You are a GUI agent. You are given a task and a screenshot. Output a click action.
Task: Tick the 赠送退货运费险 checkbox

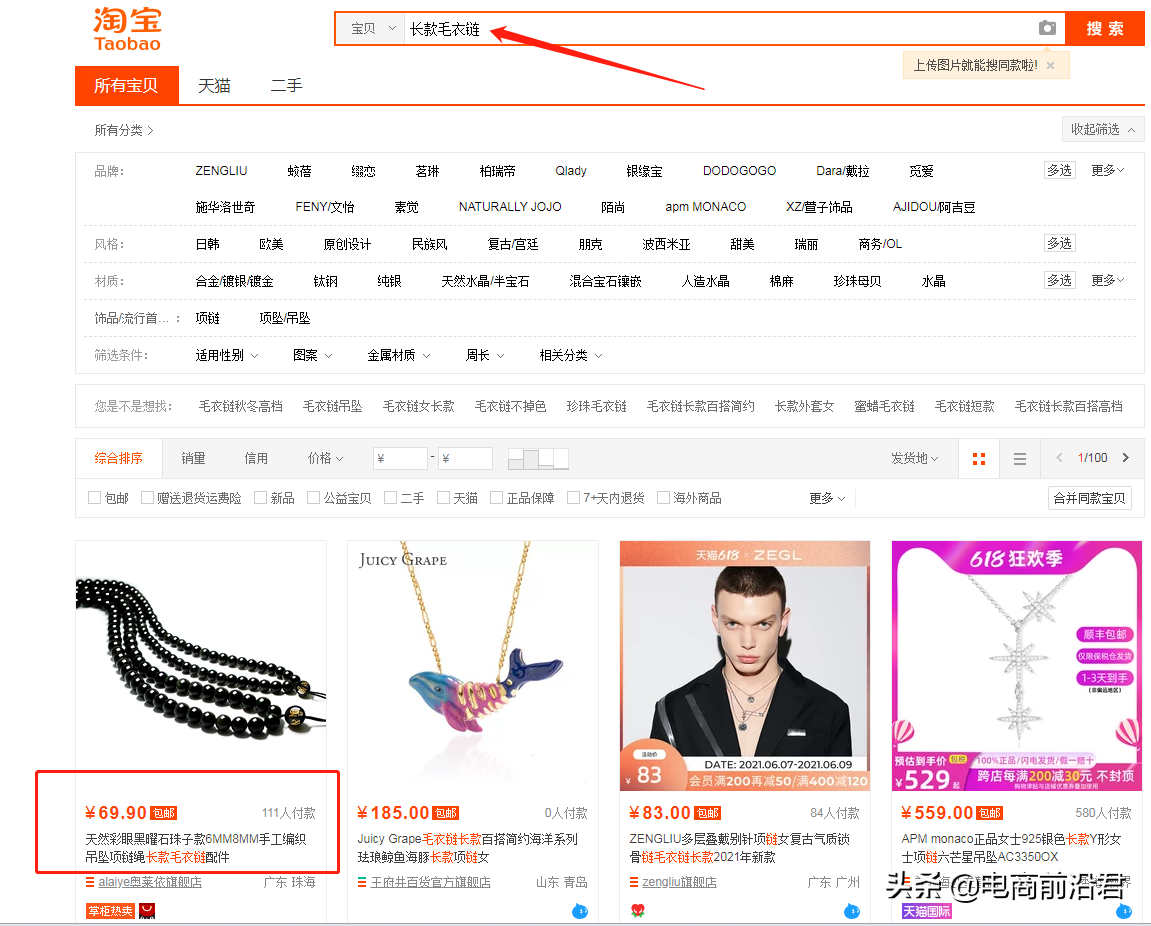point(147,498)
